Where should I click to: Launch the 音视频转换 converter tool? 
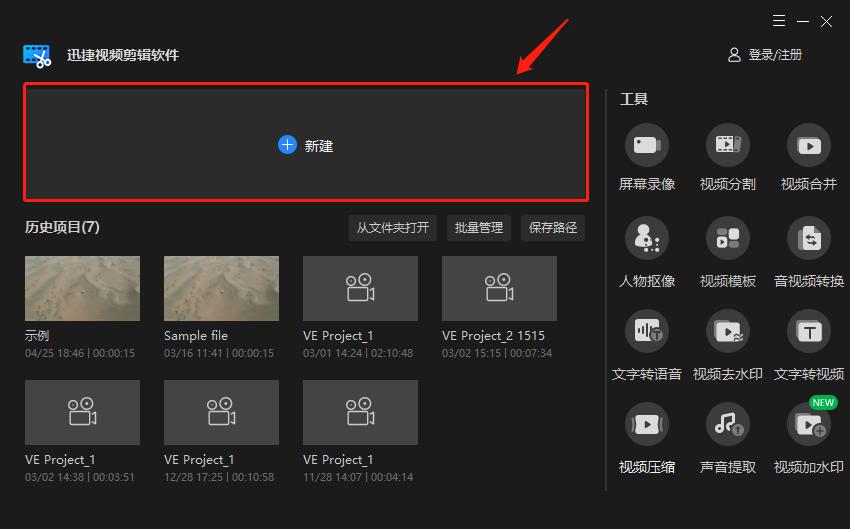click(808, 238)
